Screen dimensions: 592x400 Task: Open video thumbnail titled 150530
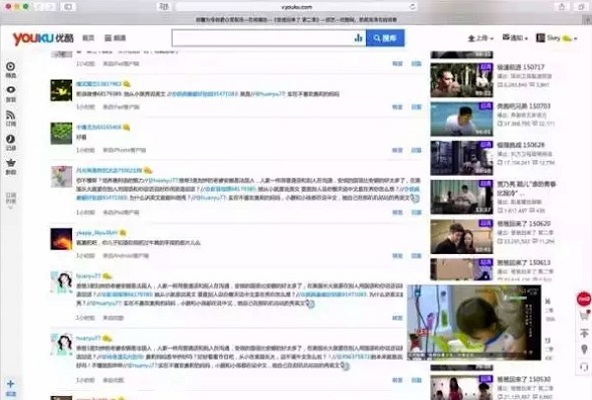(x=462, y=387)
